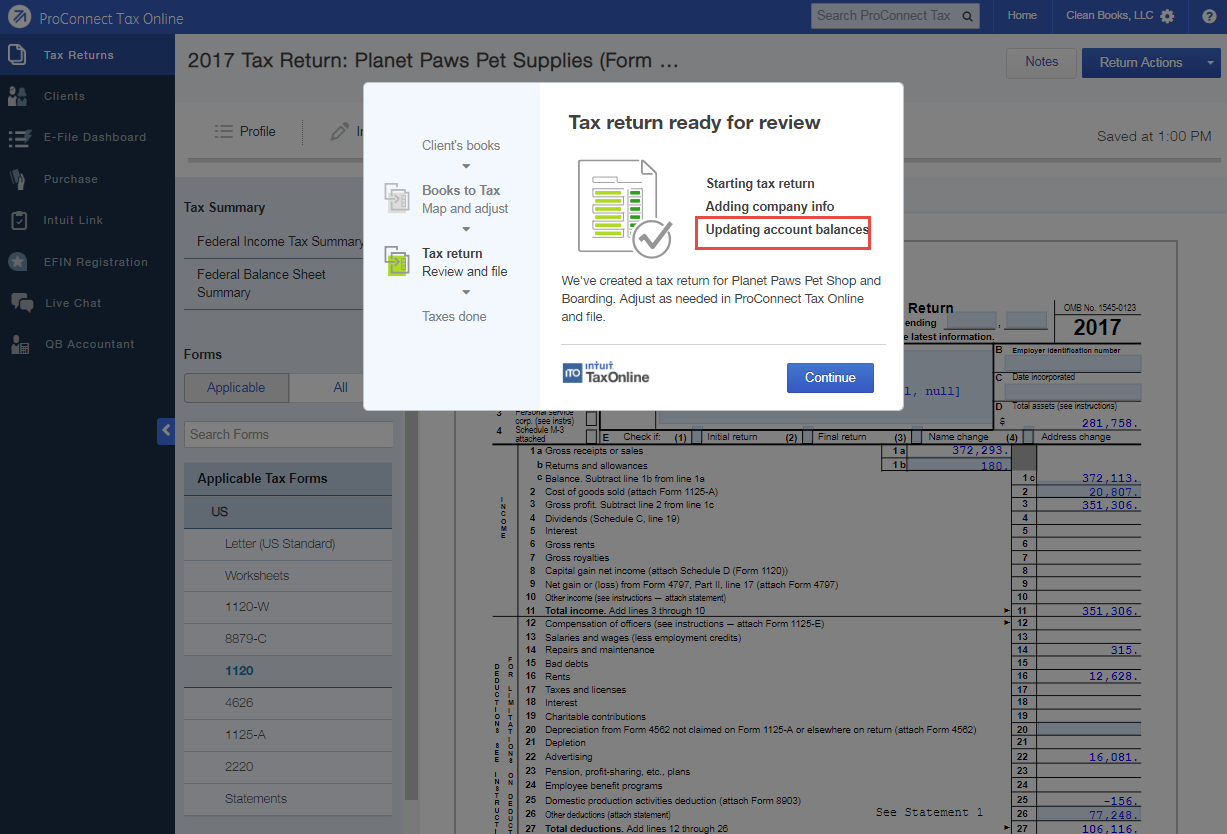
Task: Click the Return Actions button
Action: point(1141,62)
